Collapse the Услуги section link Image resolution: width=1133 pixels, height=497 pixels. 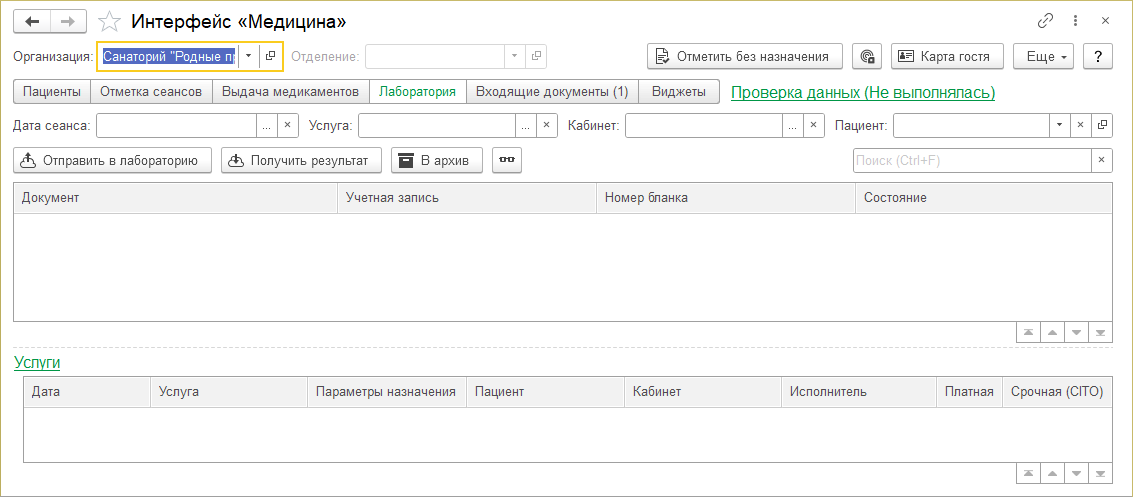[x=37, y=362]
